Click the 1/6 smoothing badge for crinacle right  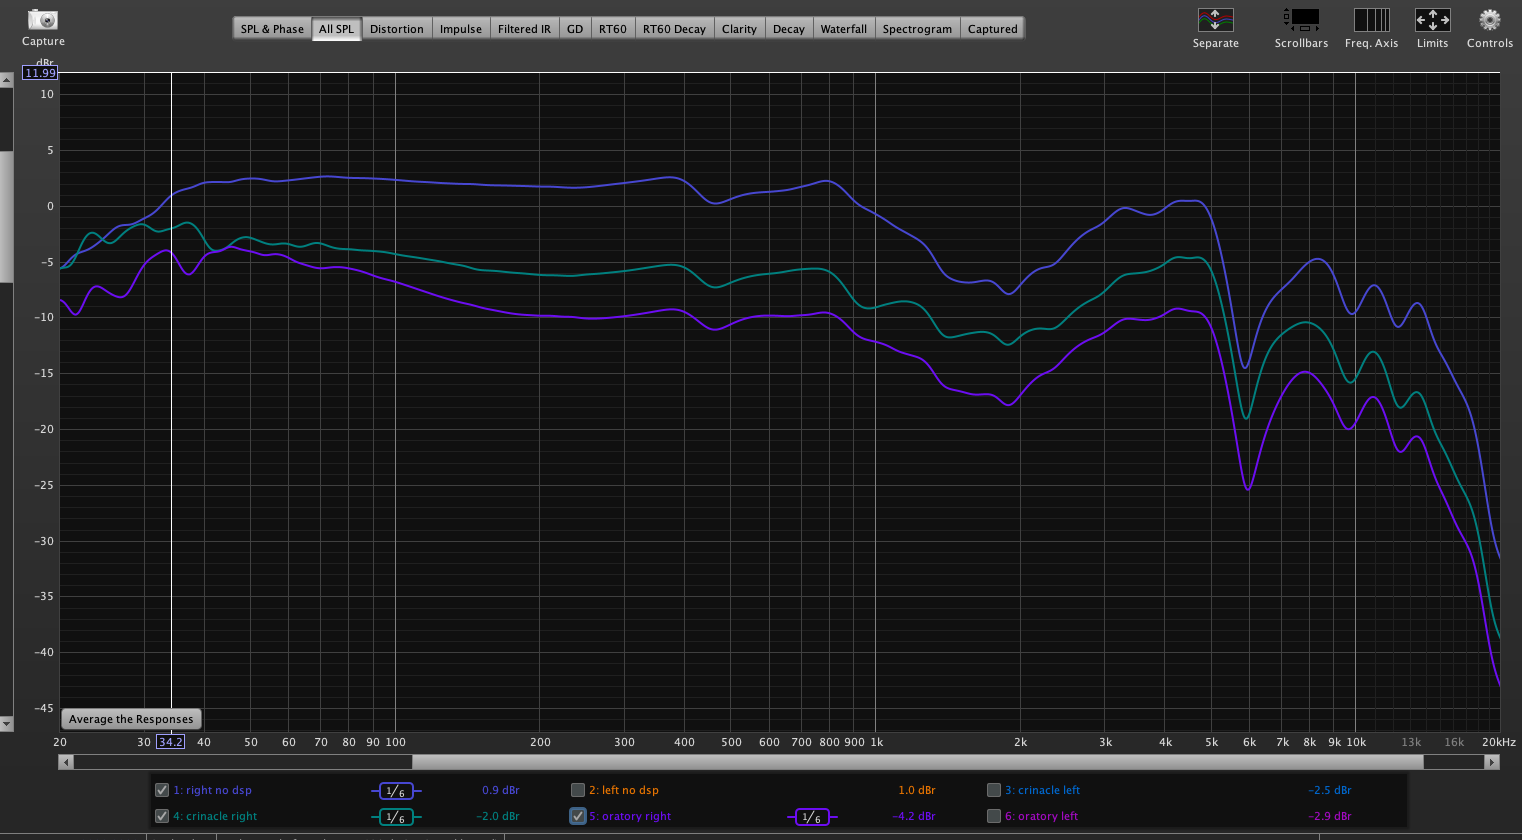pos(396,817)
